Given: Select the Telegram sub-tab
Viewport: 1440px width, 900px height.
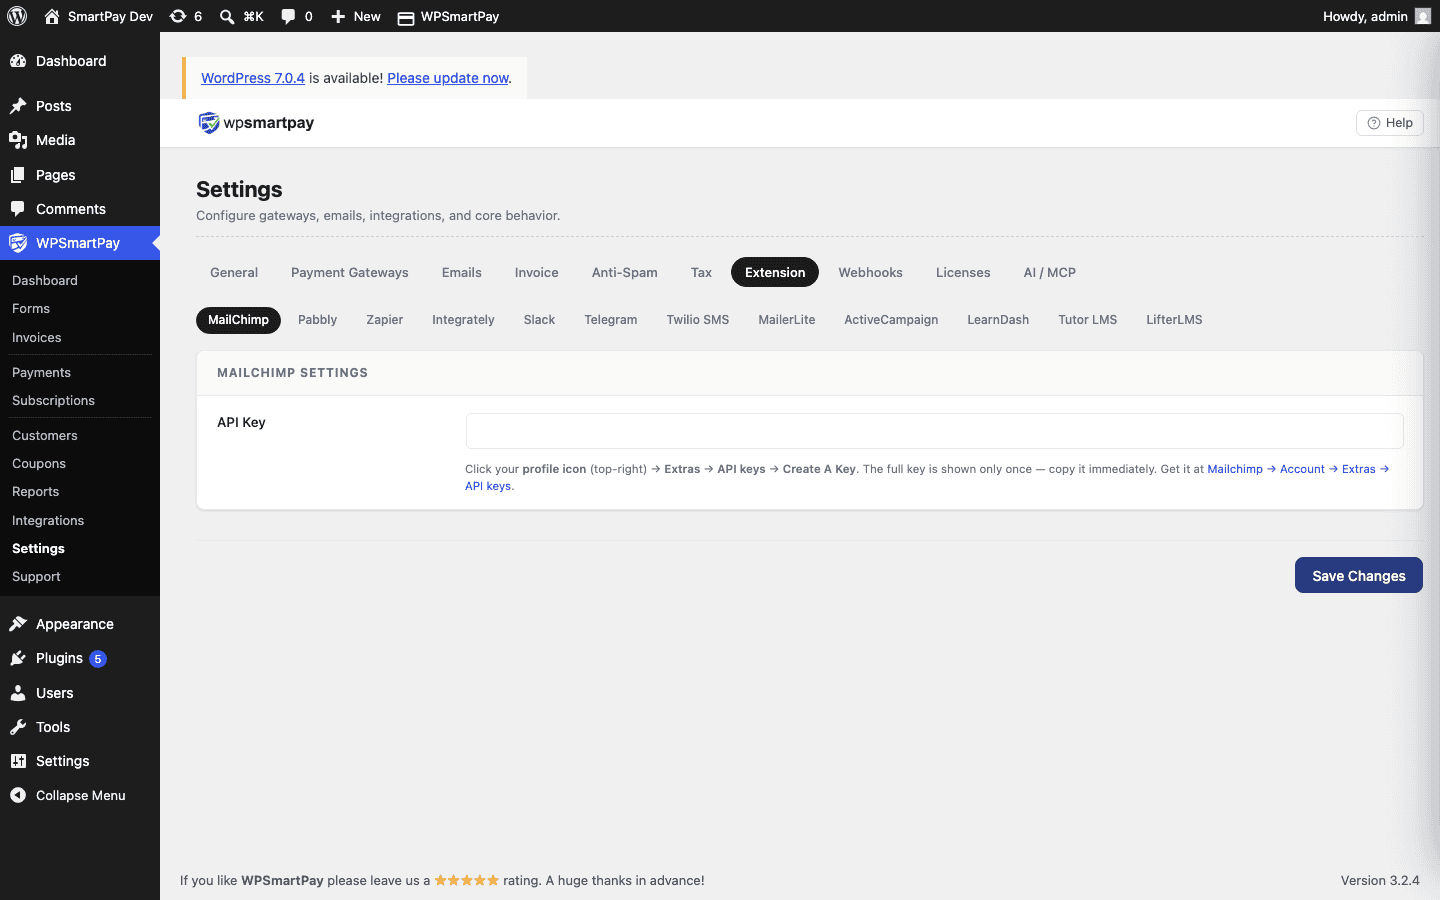Looking at the screenshot, I should coord(611,320).
